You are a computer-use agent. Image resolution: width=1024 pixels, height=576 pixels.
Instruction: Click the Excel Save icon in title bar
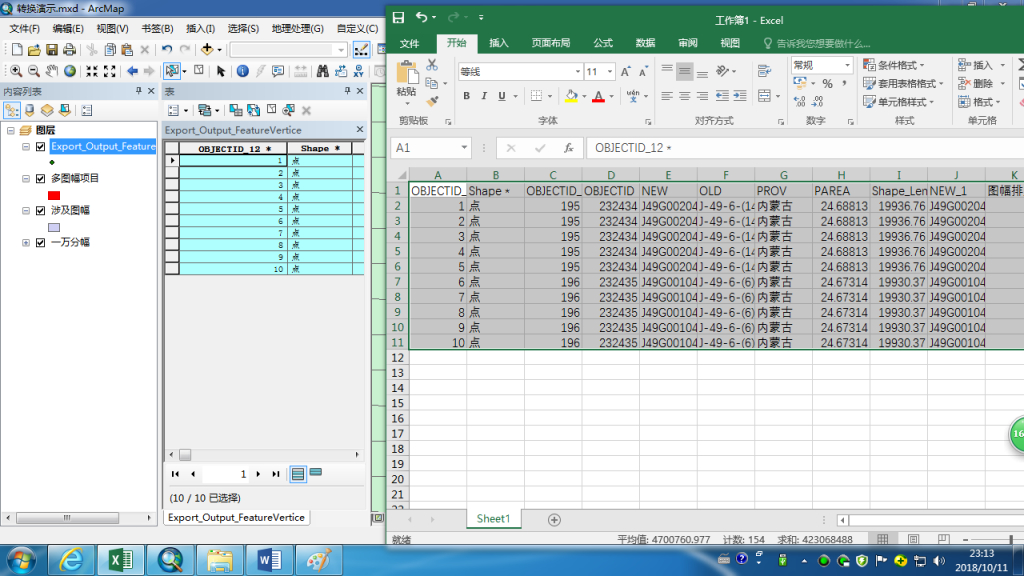[398, 18]
